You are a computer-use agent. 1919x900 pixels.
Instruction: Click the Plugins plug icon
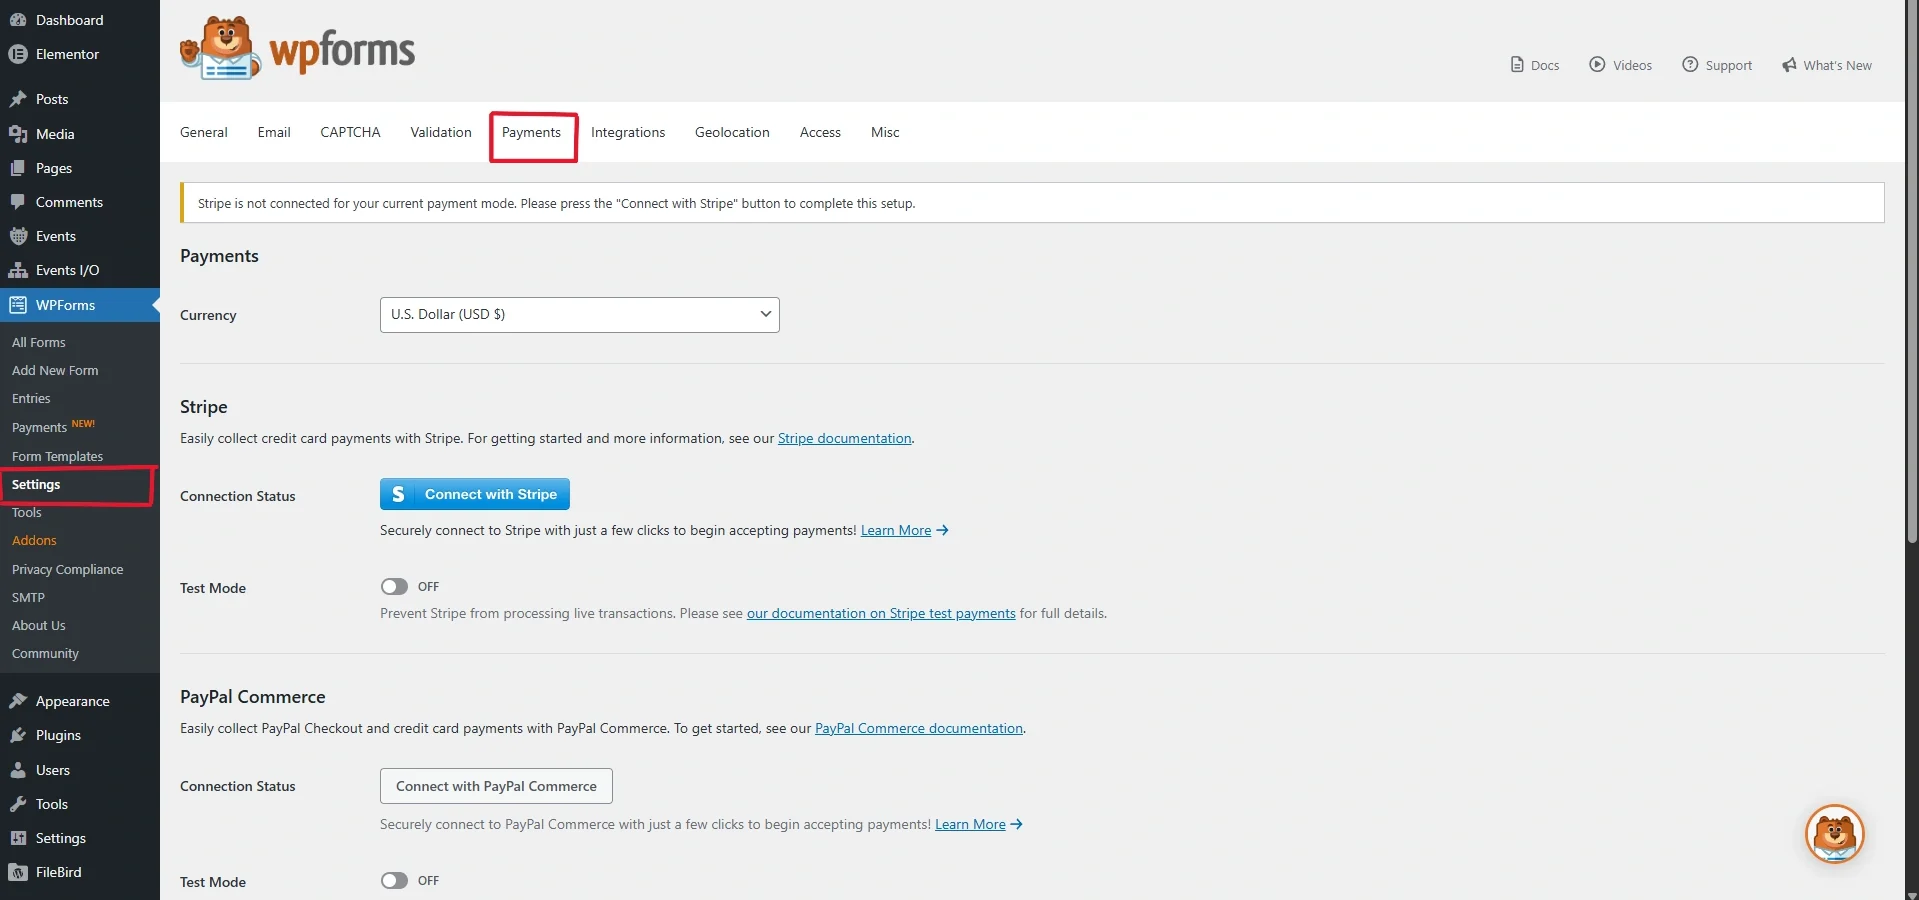pyautogui.click(x=18, y=735)
